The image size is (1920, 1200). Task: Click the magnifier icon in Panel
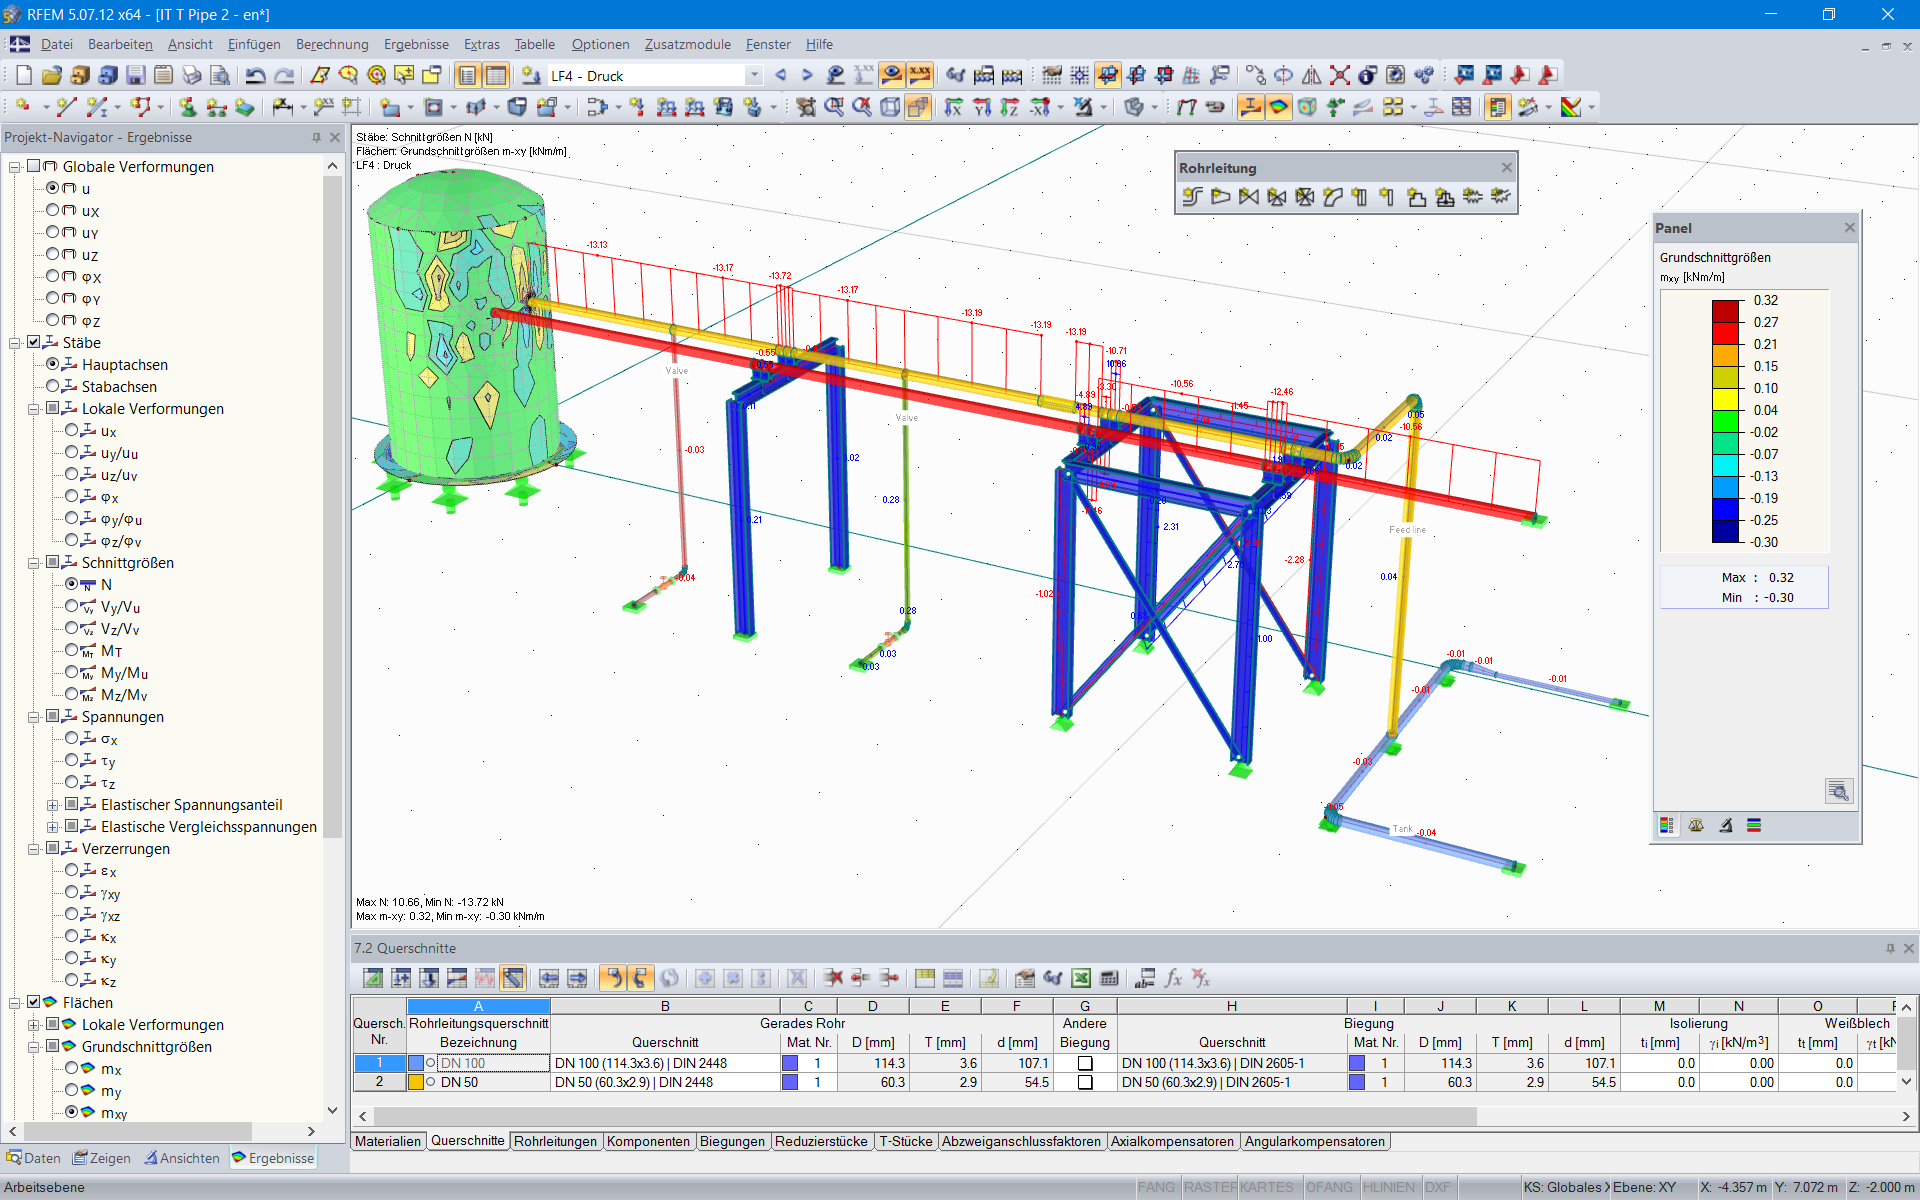pyautogui.click(x=1838, y=791)
